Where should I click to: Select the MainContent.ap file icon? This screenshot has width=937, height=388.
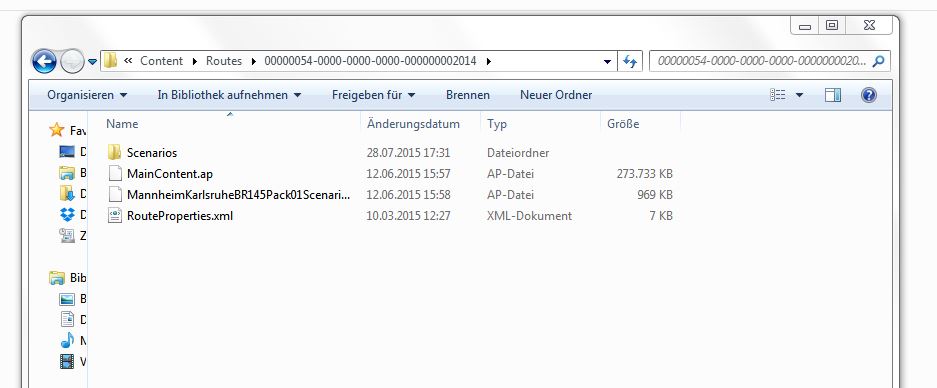point(115,173)
